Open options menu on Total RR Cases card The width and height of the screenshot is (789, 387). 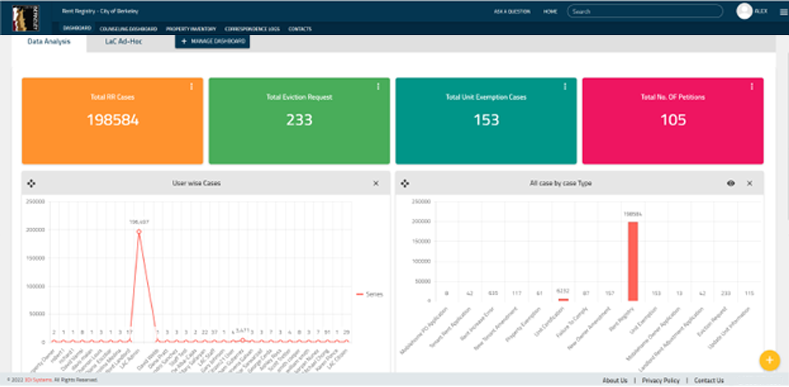[191, 87]
